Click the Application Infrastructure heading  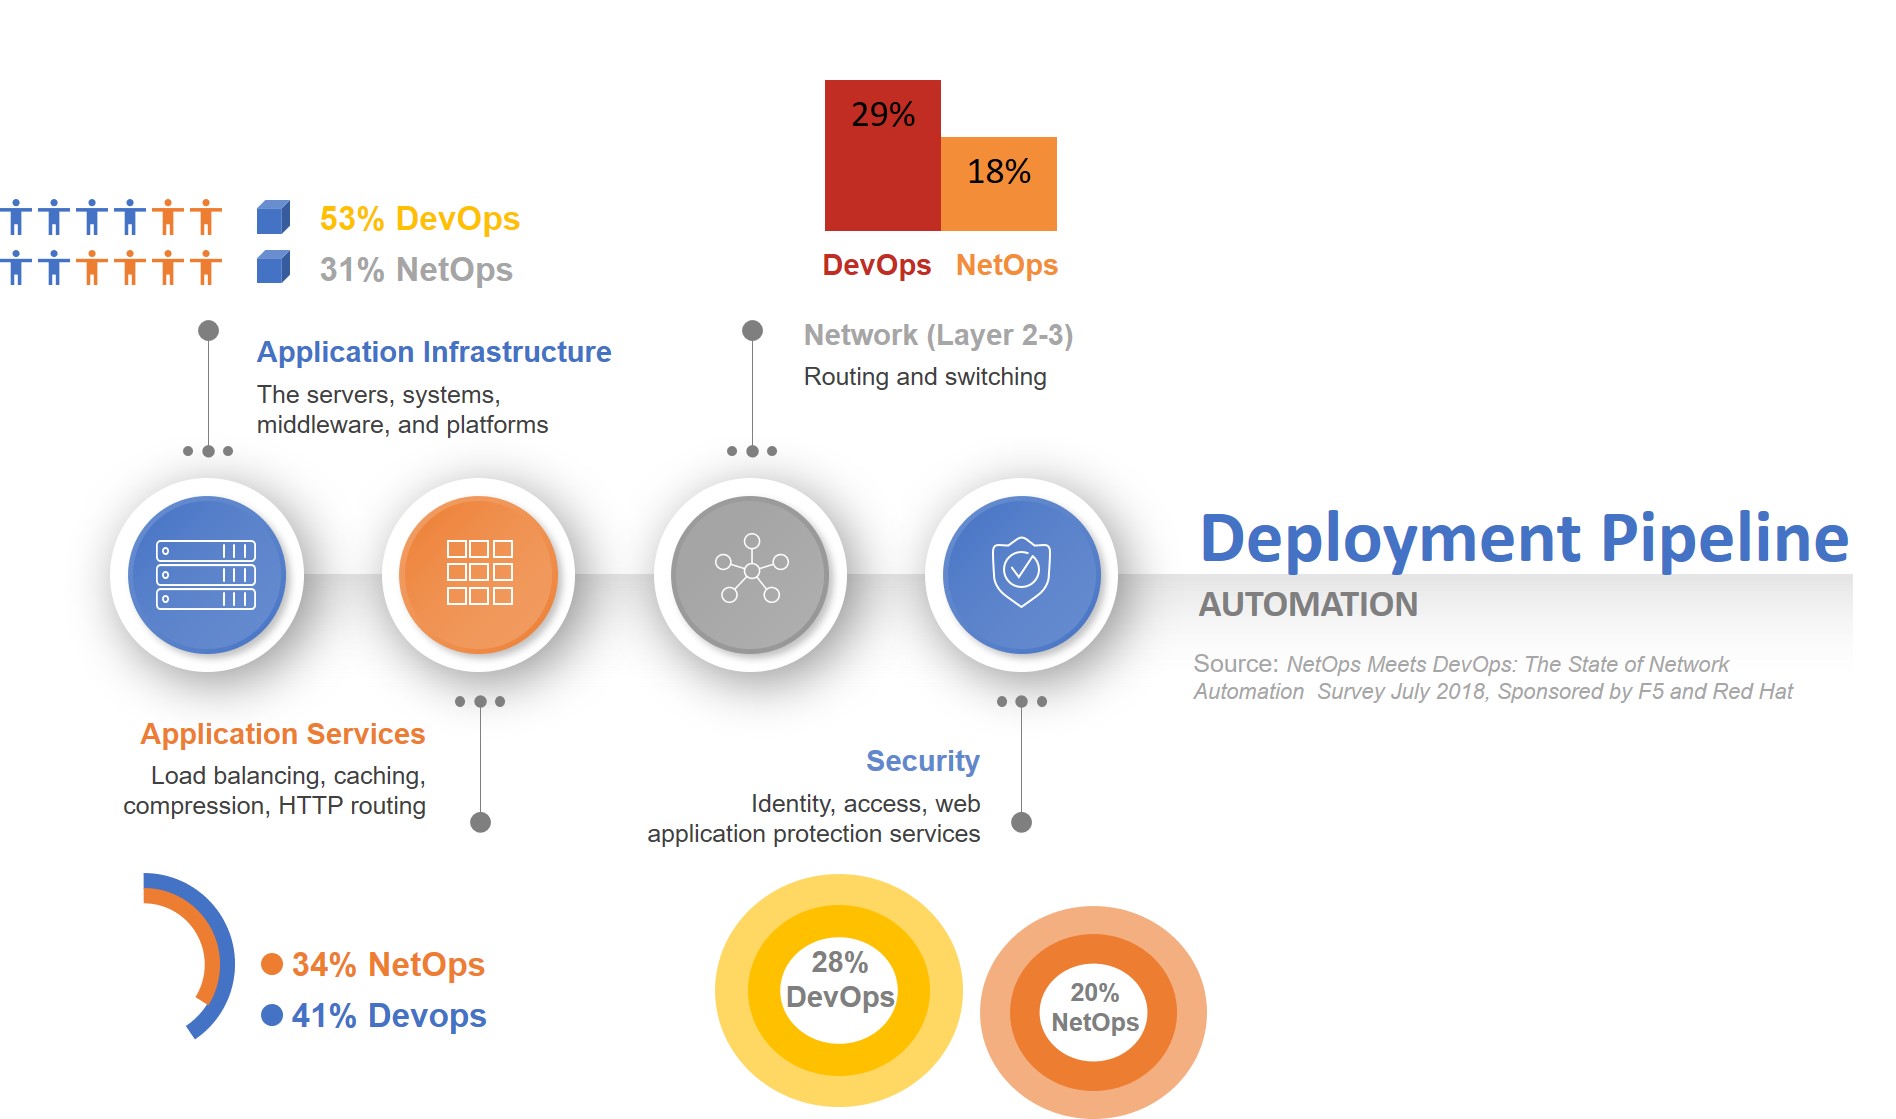pyautogui.click(x=434, y=352)
